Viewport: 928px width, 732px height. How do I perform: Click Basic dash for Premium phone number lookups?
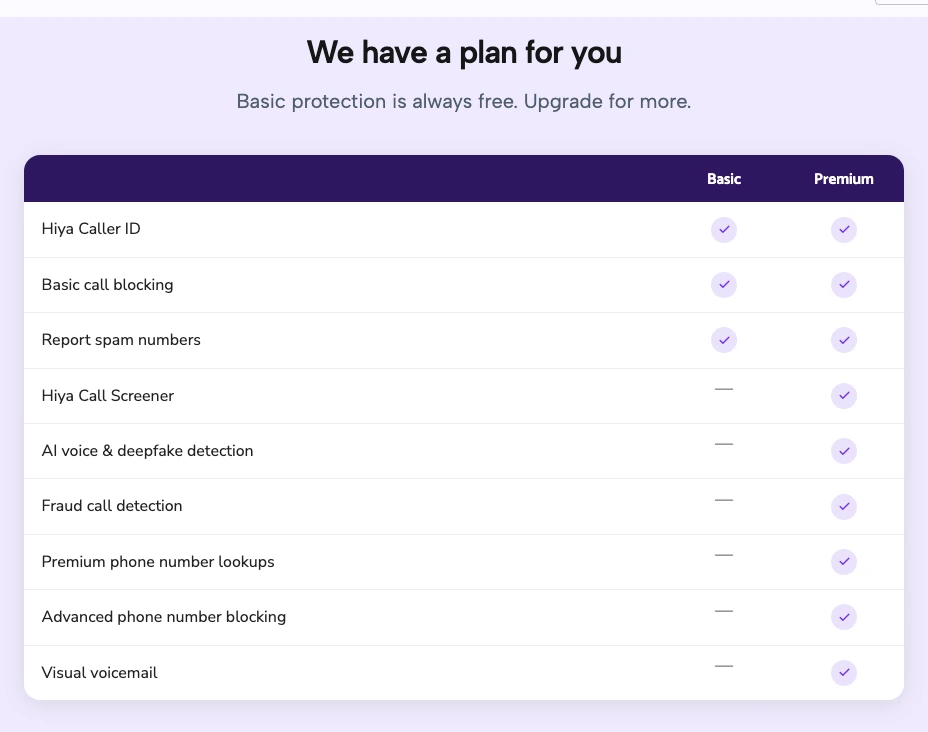coord(724,555)
